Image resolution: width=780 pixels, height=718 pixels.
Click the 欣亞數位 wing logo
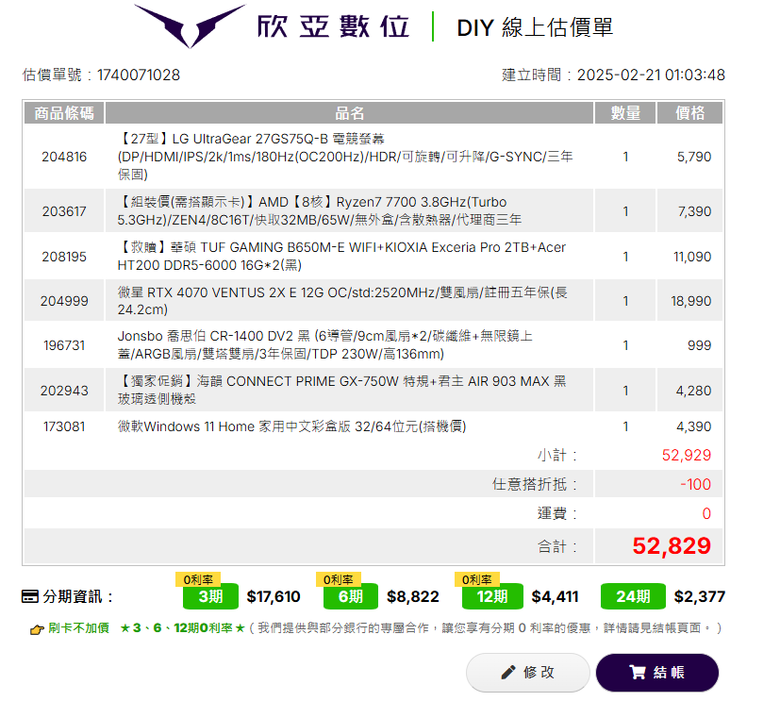pos(190,25)
